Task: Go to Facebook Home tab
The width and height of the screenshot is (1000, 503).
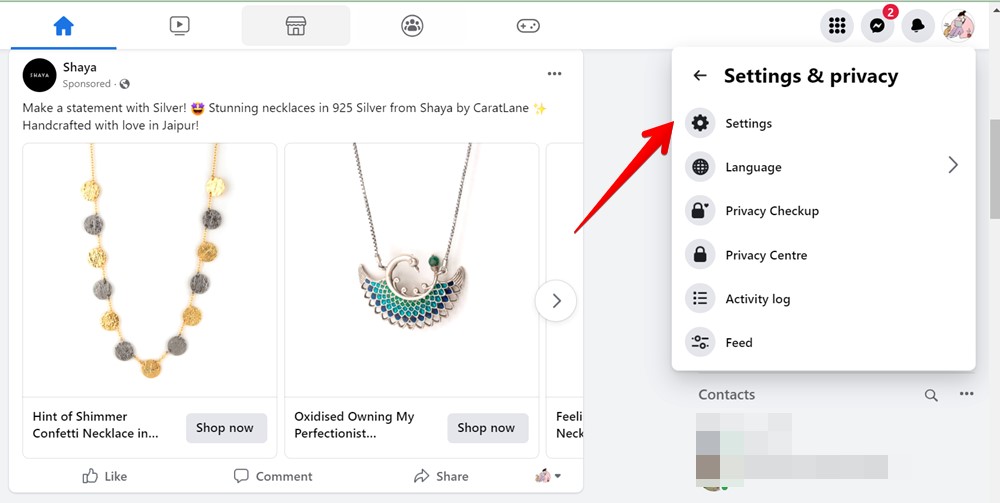Action: tap(63, 26)
